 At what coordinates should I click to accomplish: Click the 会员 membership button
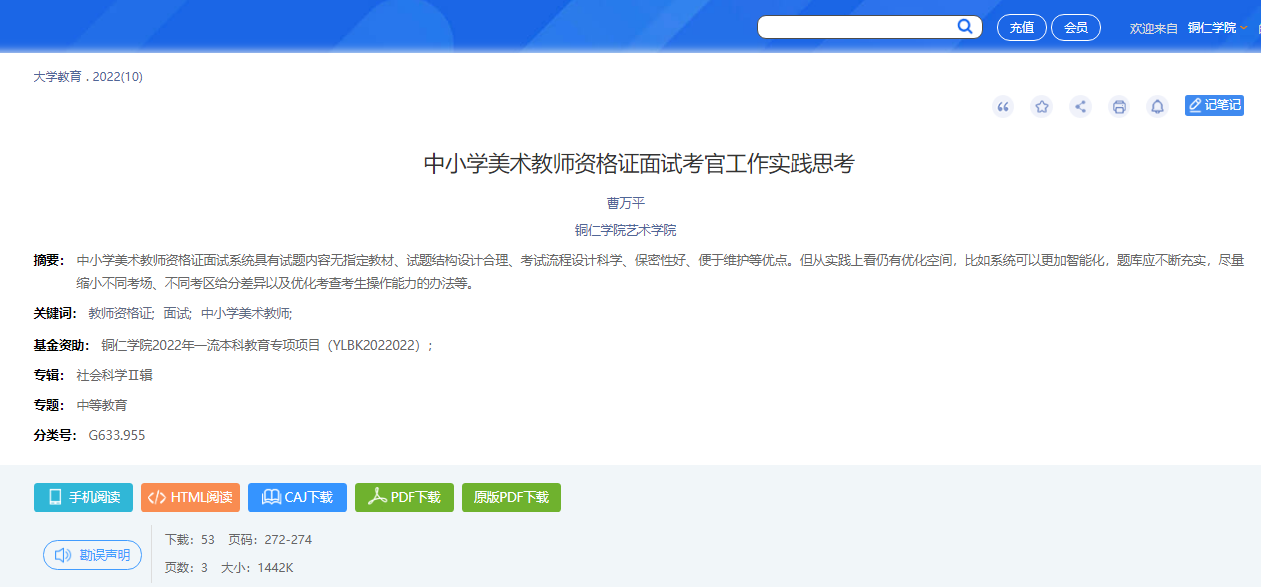coord(1075,28)
